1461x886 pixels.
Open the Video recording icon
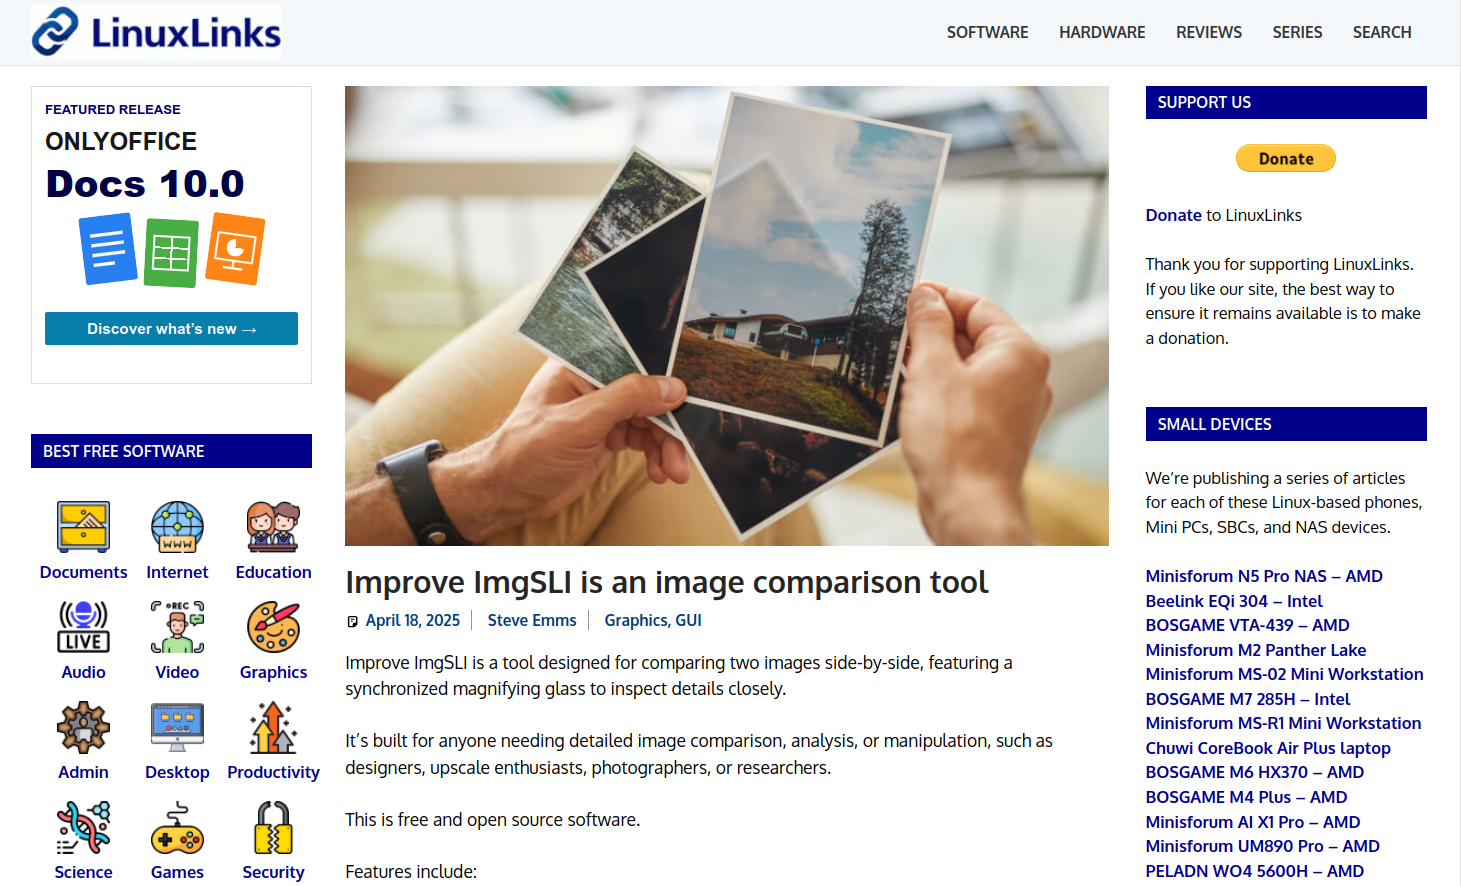point(177,627)
